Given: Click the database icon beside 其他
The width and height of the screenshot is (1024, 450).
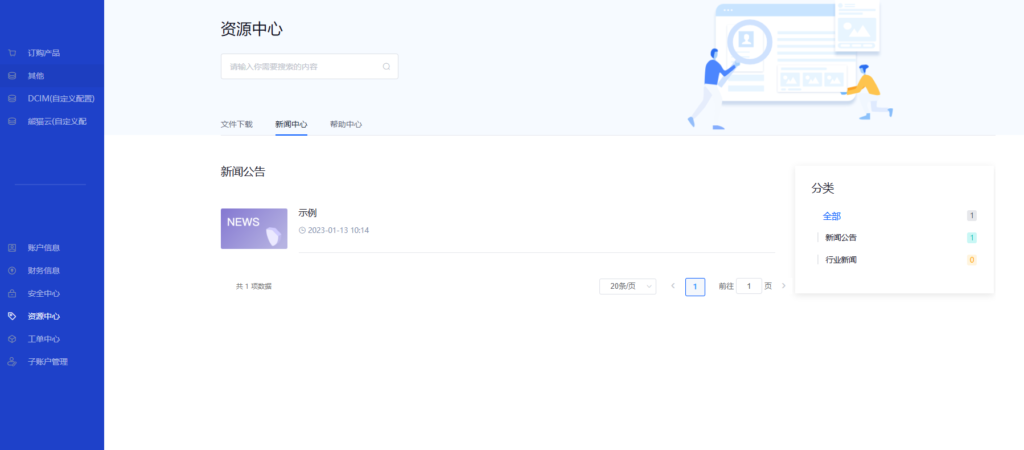Looking at the screenshot, I should [12, 76].
